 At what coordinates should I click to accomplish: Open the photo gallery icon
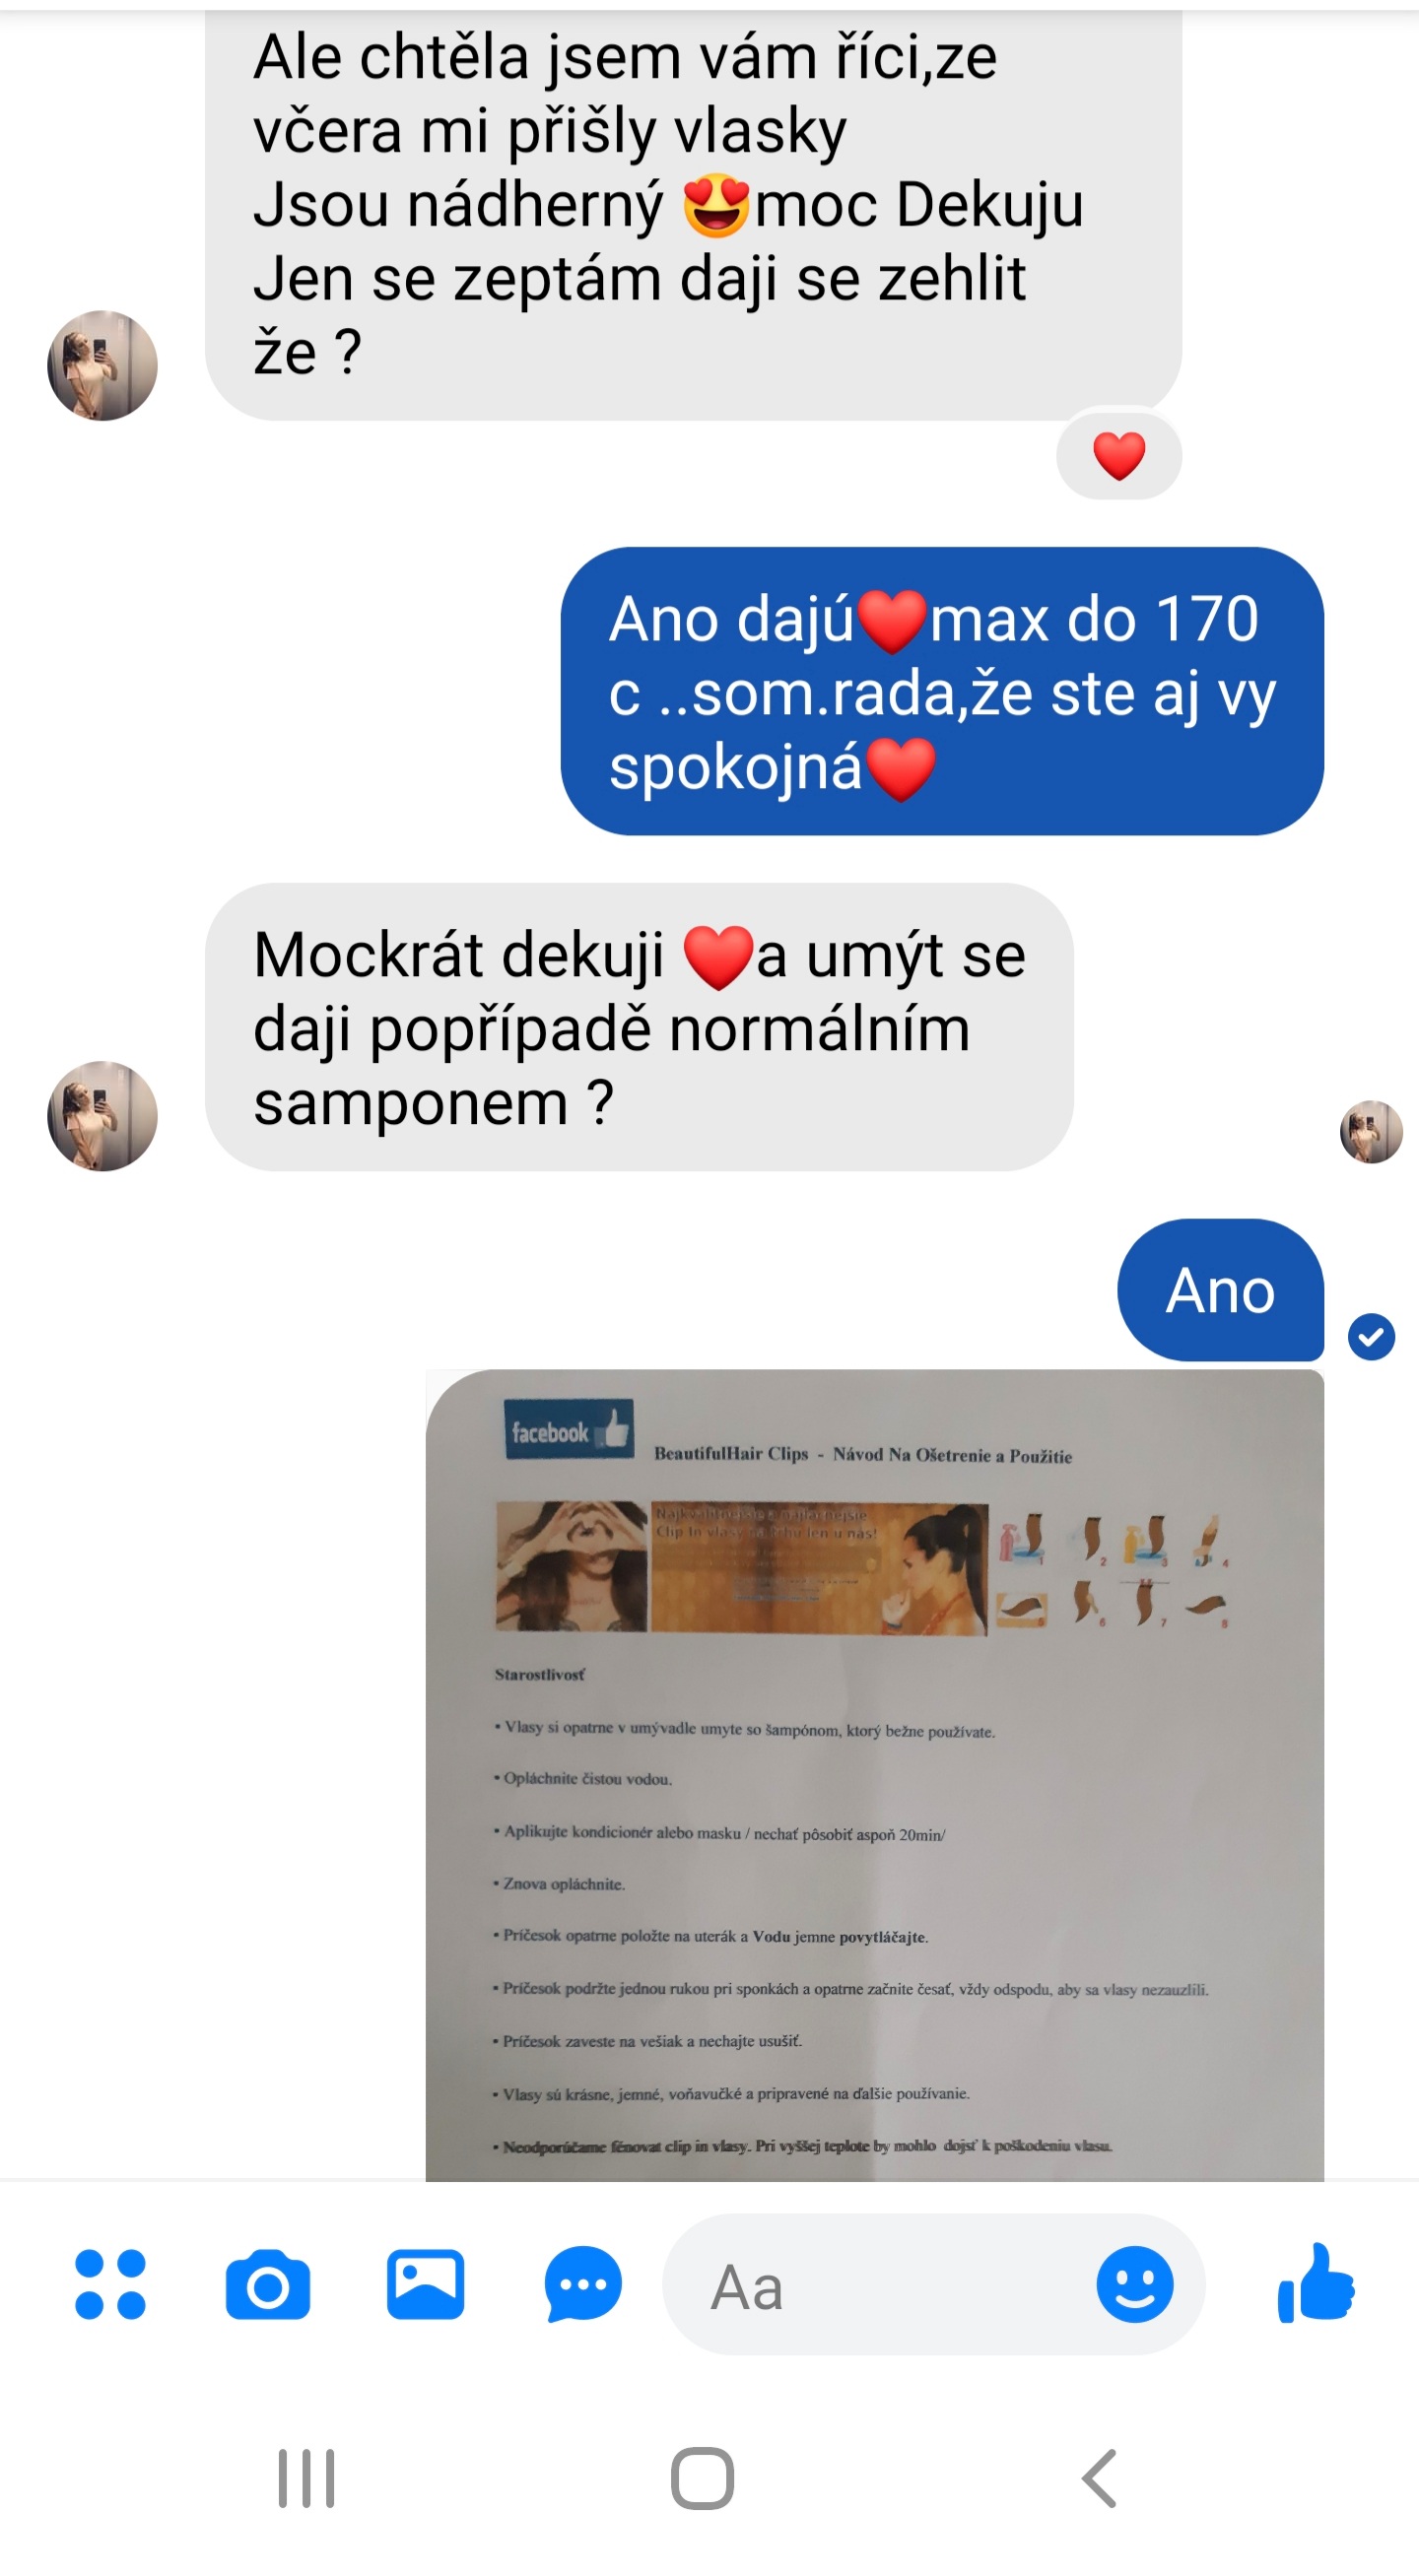click(x=425, y=2285)
